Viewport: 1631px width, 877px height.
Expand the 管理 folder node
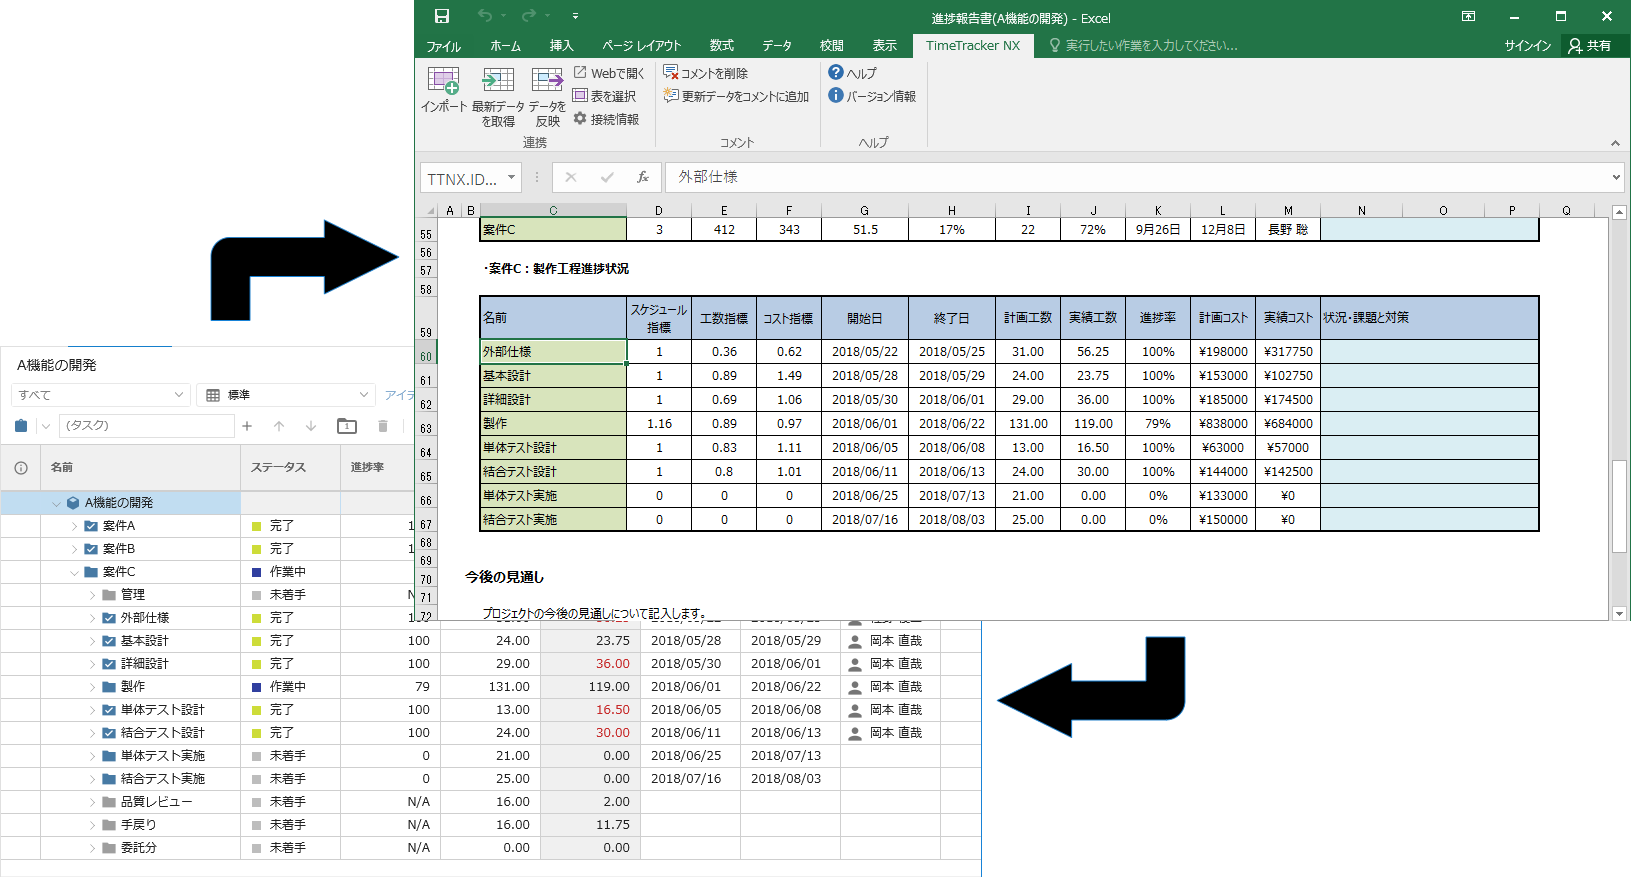(x=92, y=595)
